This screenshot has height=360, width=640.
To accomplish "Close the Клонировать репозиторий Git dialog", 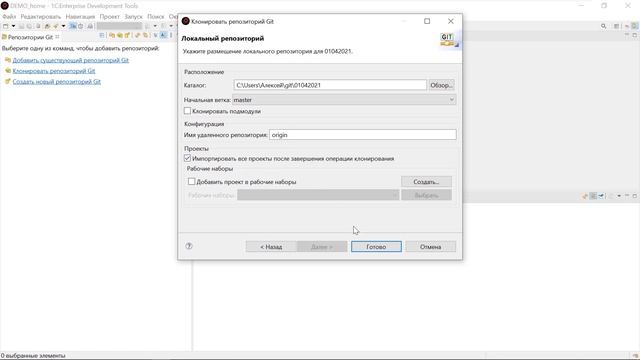I will (451, 21).
